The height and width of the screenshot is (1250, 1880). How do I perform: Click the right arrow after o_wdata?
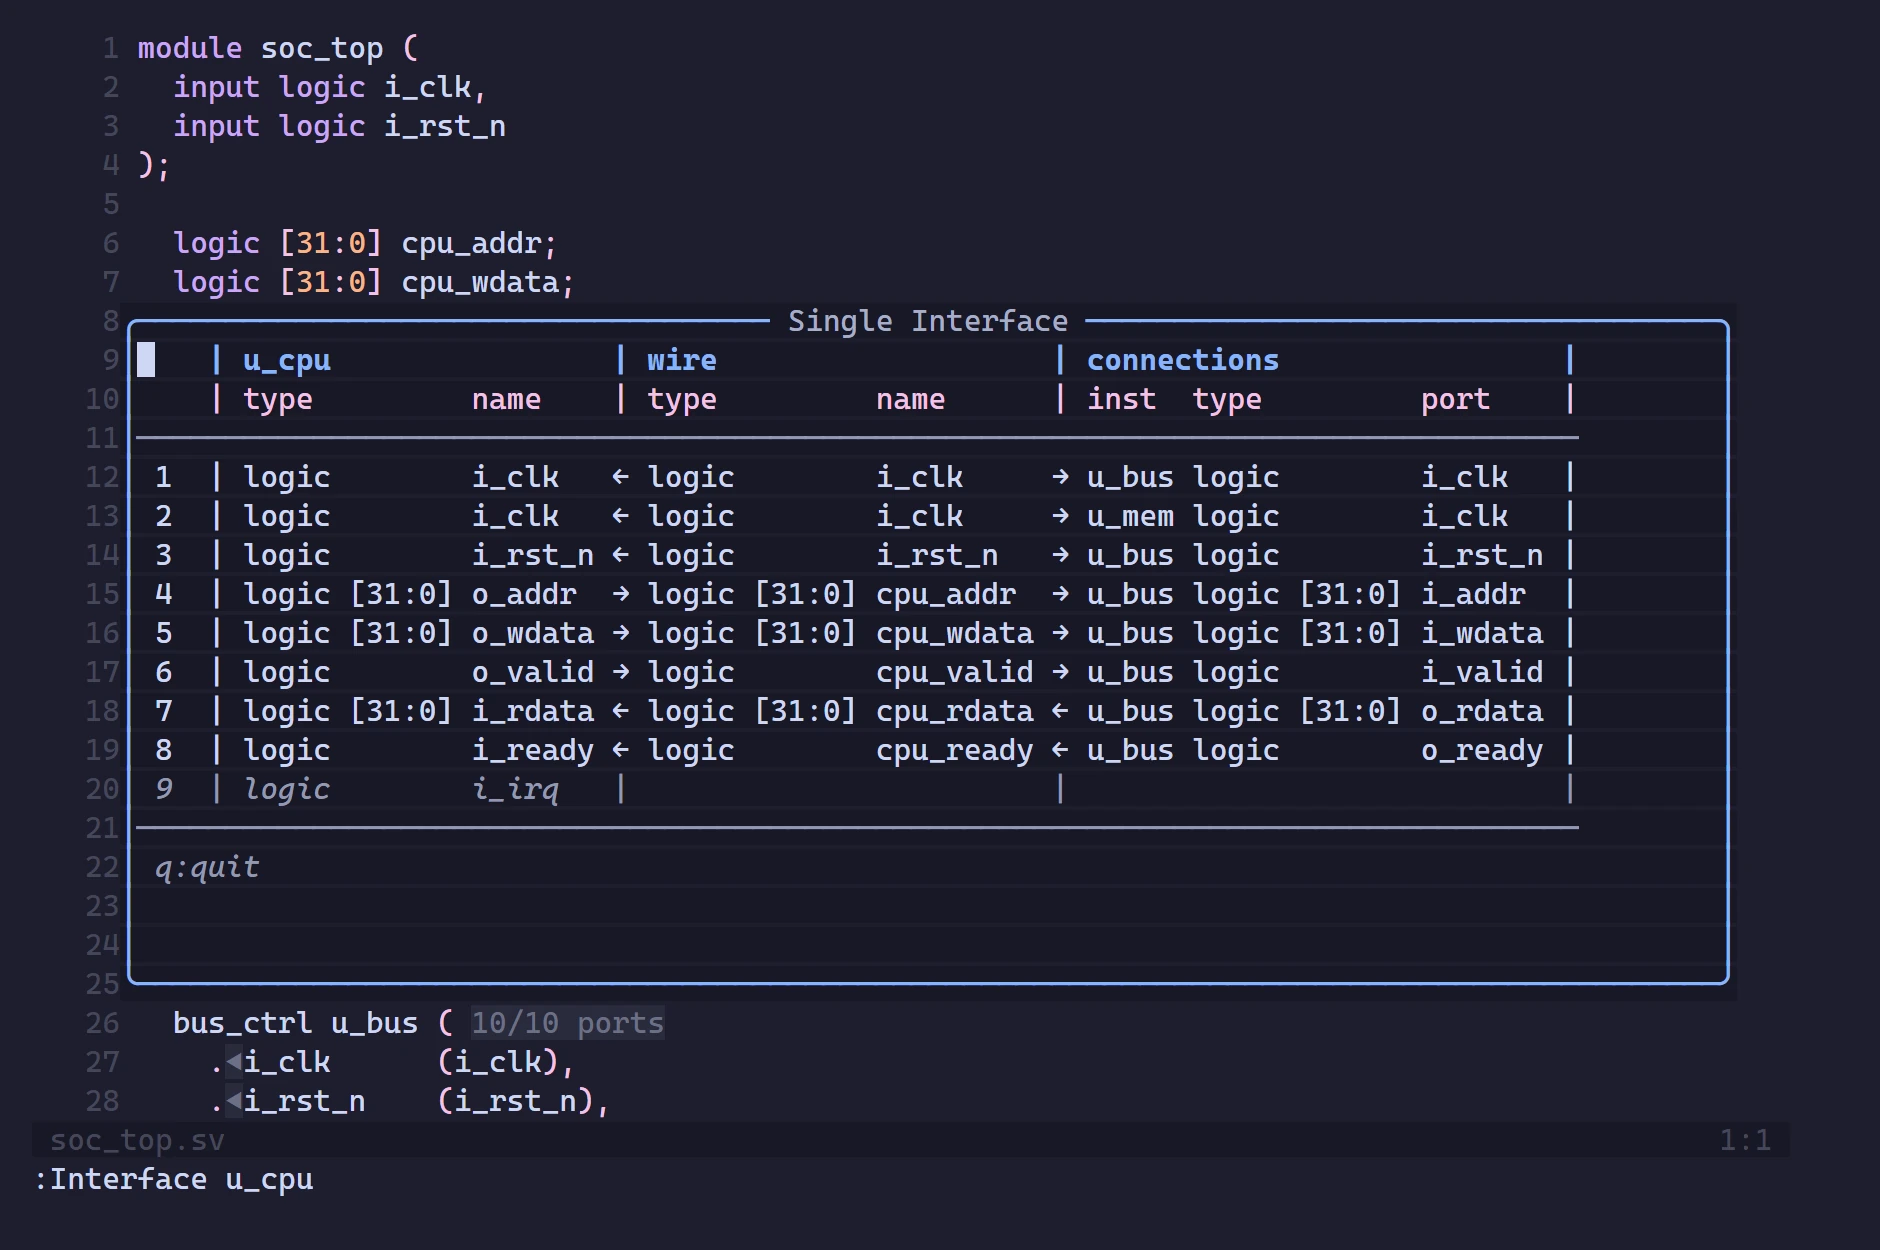[620, 633]
